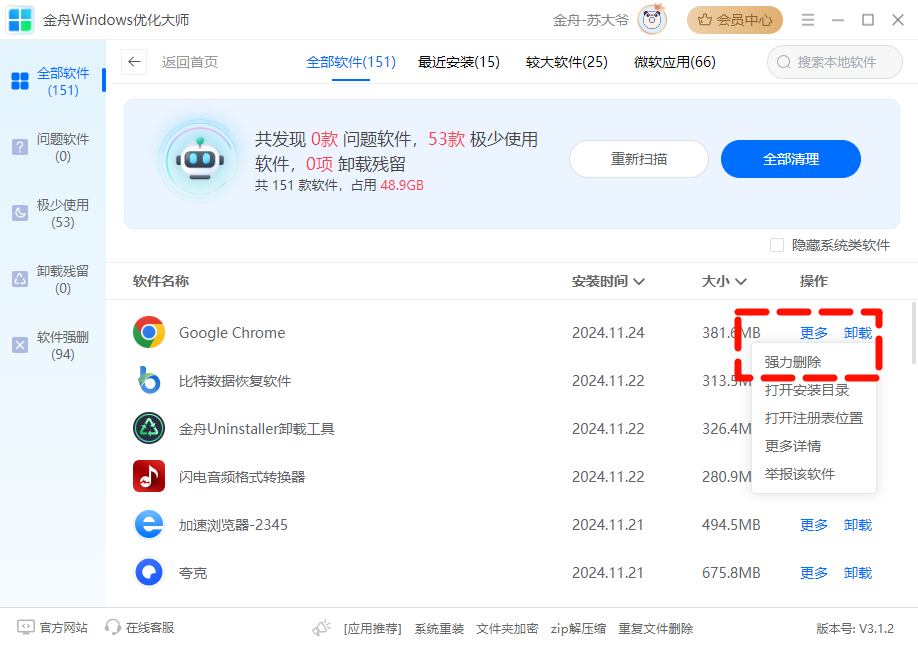Image resolution: width=918 pixels, height=647 pixels.
Task: Click 卸载 for 加速浏览器-2345
Action: click(858, 525)
